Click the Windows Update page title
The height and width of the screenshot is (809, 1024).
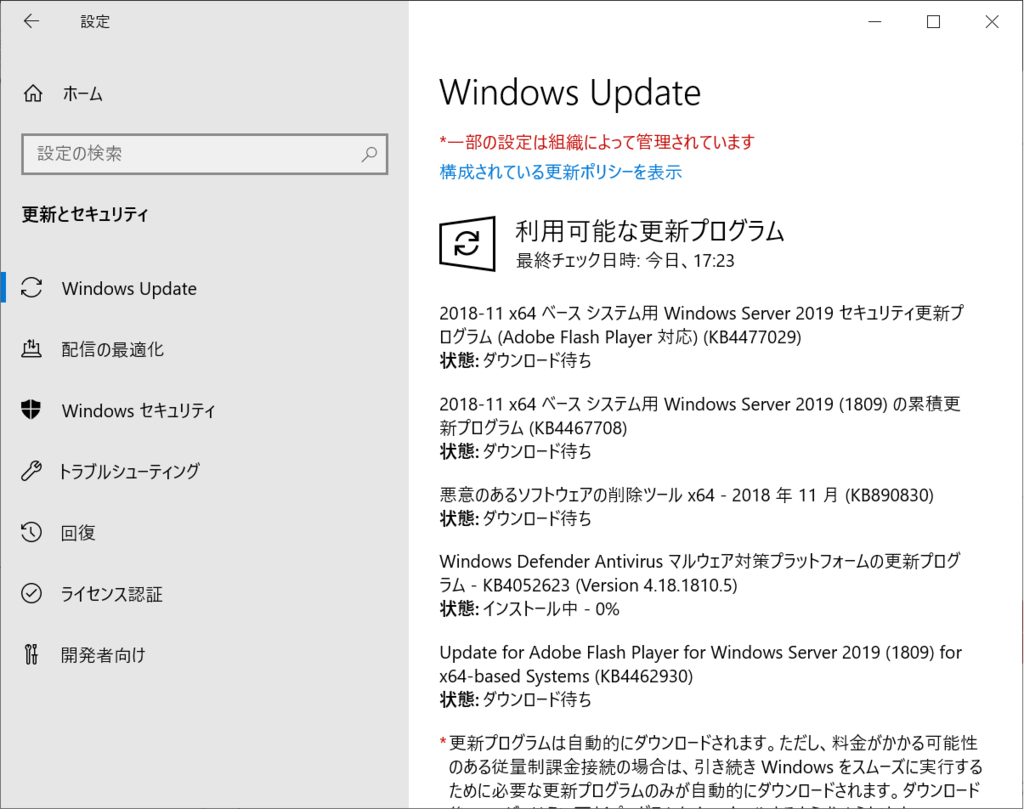point(570,93)
